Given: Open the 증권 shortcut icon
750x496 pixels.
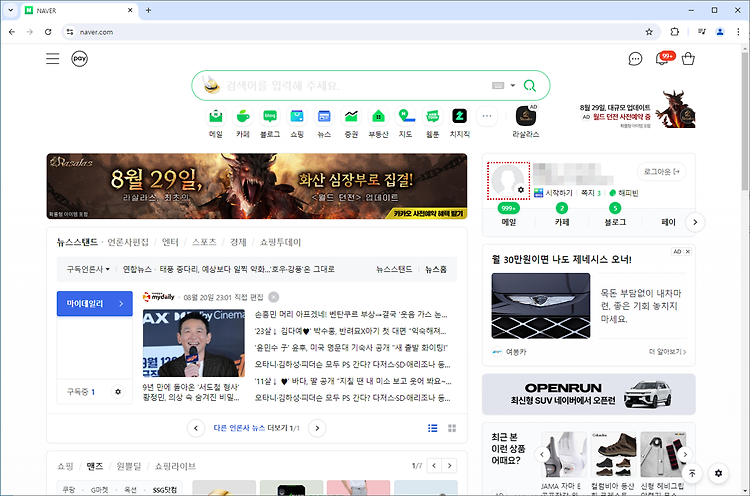Looking at the screenshot, I should point(351,116).
